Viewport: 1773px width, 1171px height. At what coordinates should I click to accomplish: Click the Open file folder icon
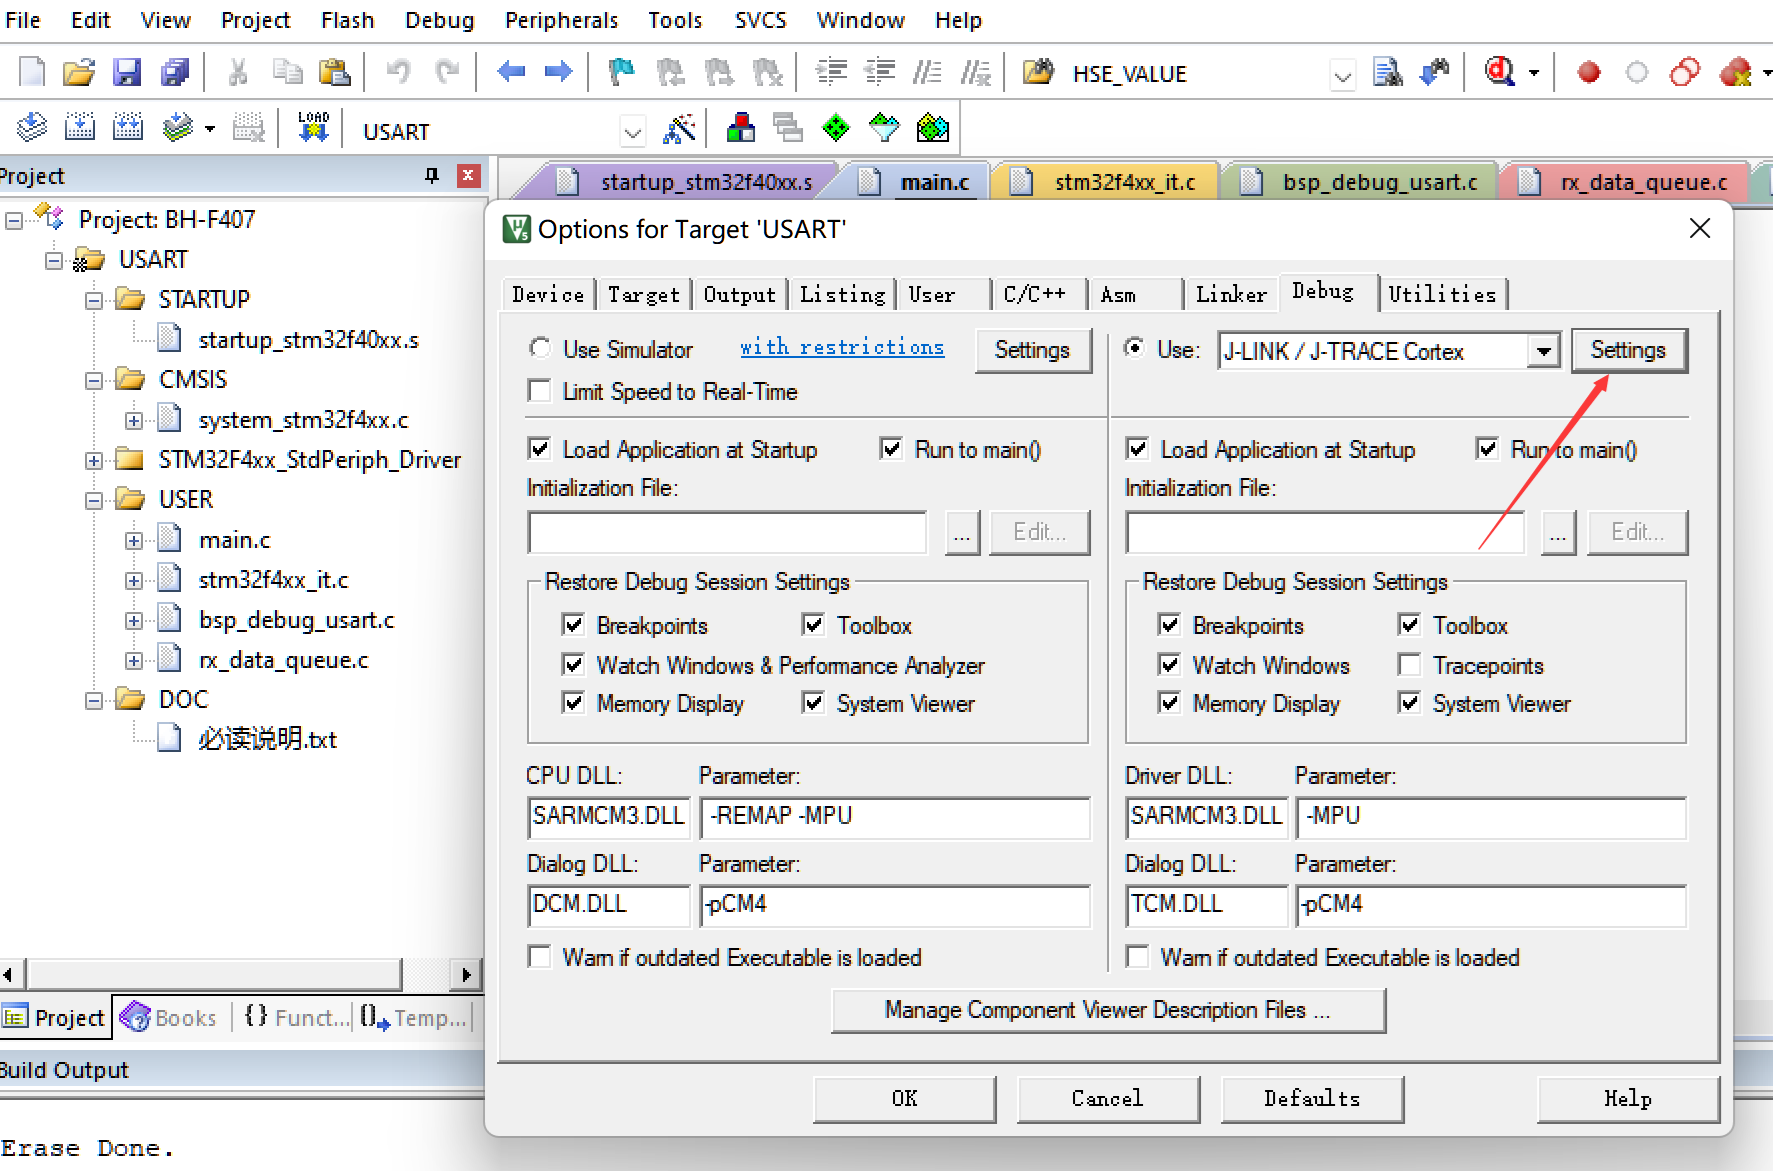tap(78, 73)
